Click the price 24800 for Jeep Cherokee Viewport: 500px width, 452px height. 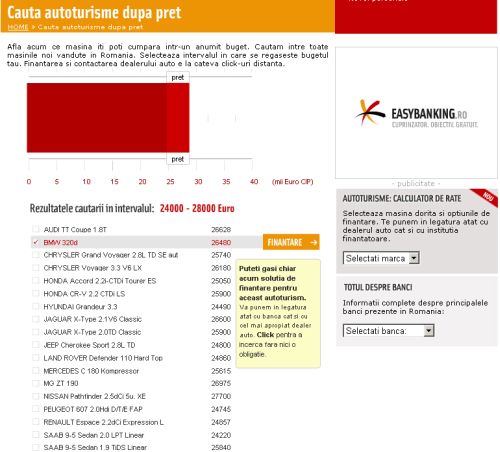tap(221, 345)
